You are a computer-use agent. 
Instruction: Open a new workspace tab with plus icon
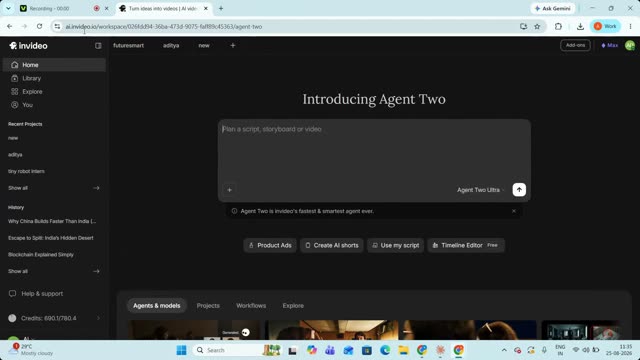pyautogui.click(x=233, y=45)
